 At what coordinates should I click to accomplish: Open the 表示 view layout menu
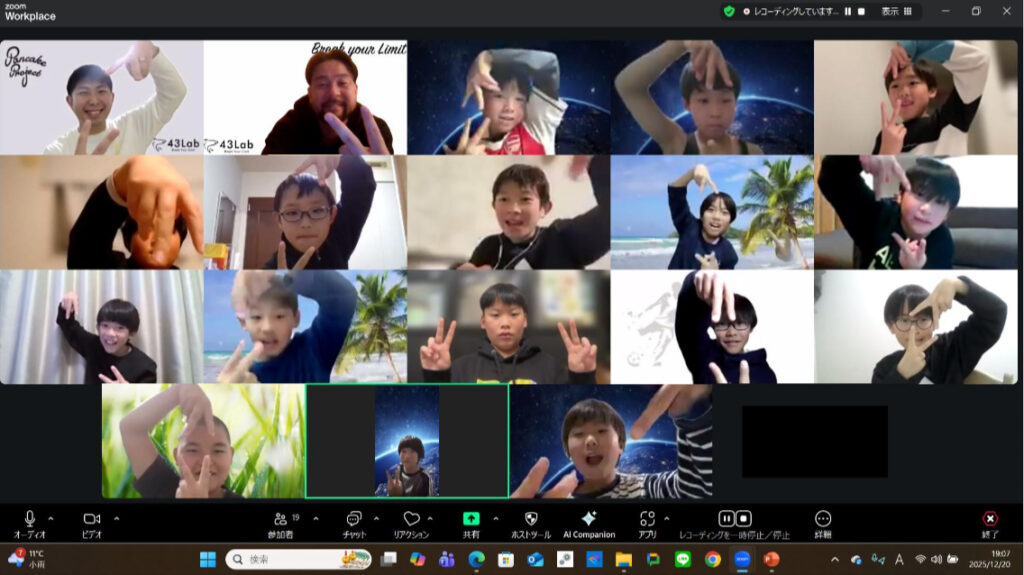pos(896,11)
